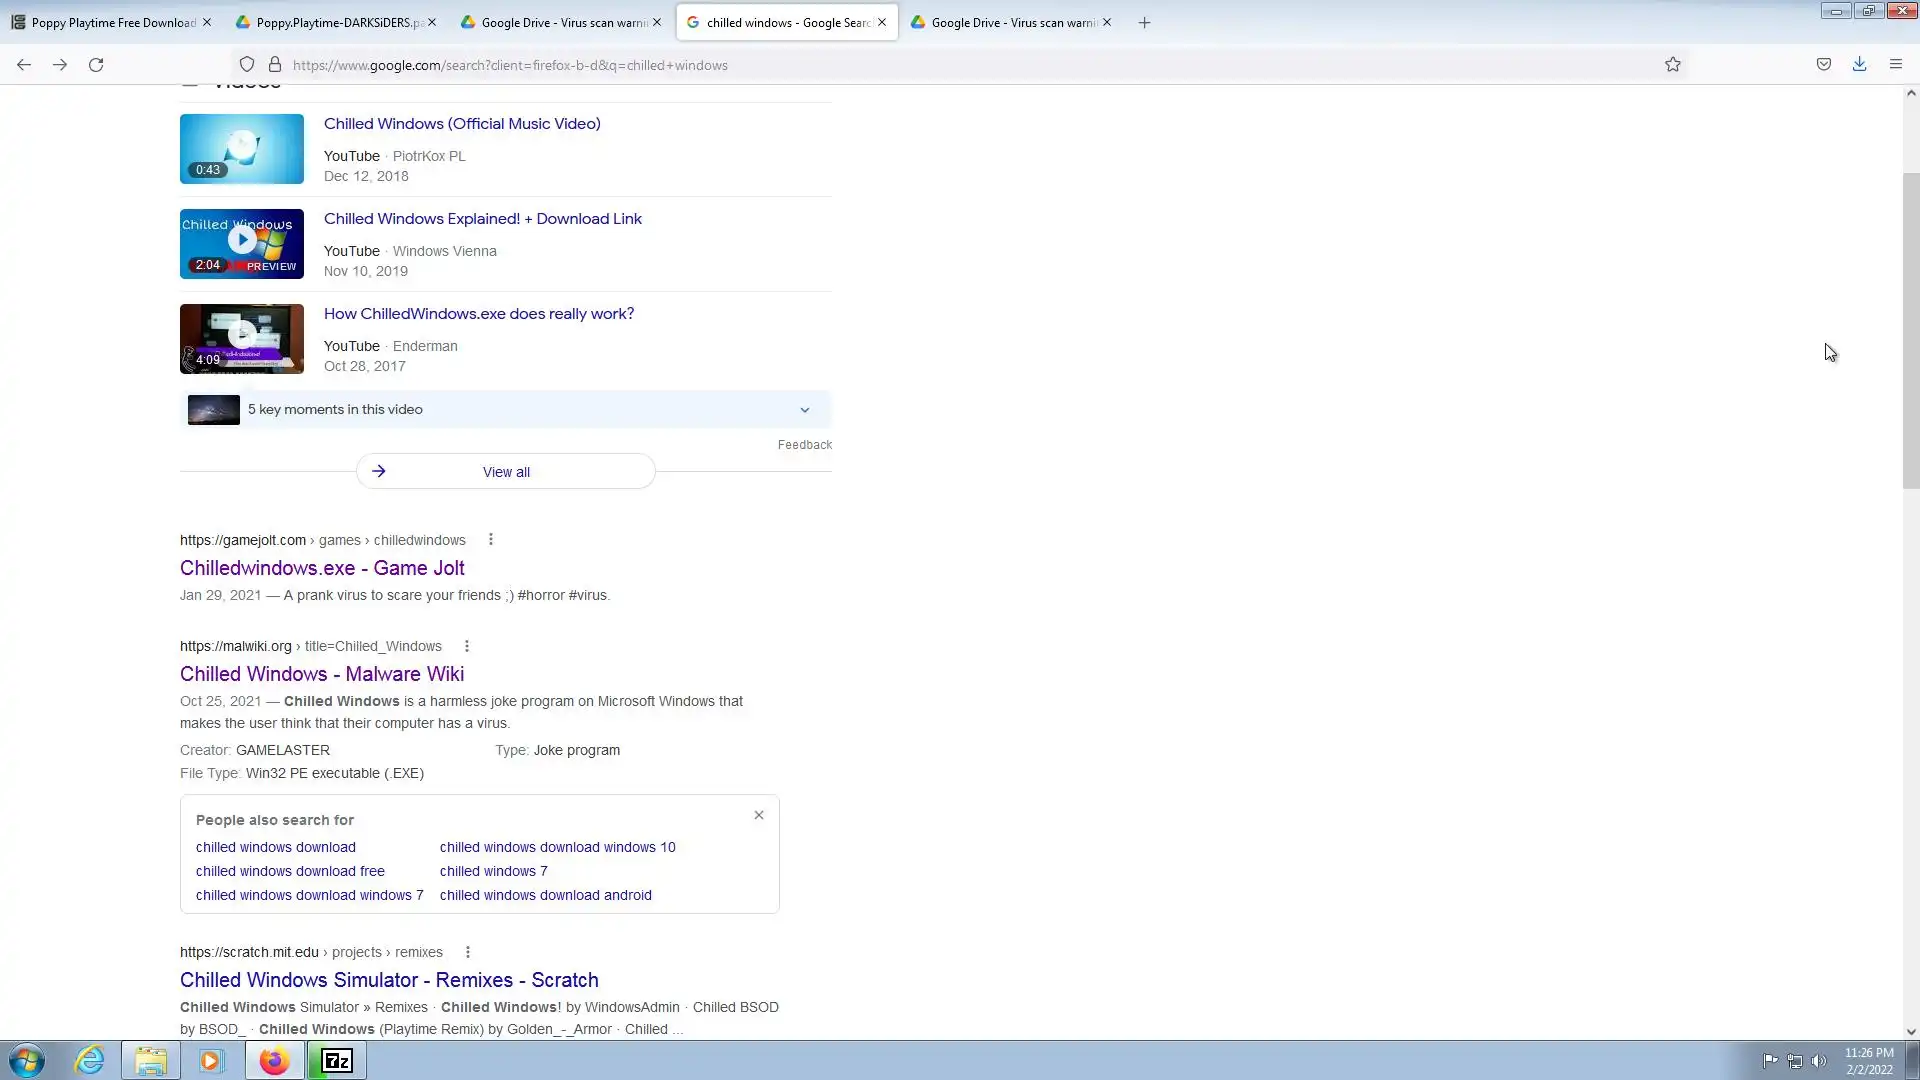
Task: Expand 5 key moments in this video
Action: pos(804,410)
